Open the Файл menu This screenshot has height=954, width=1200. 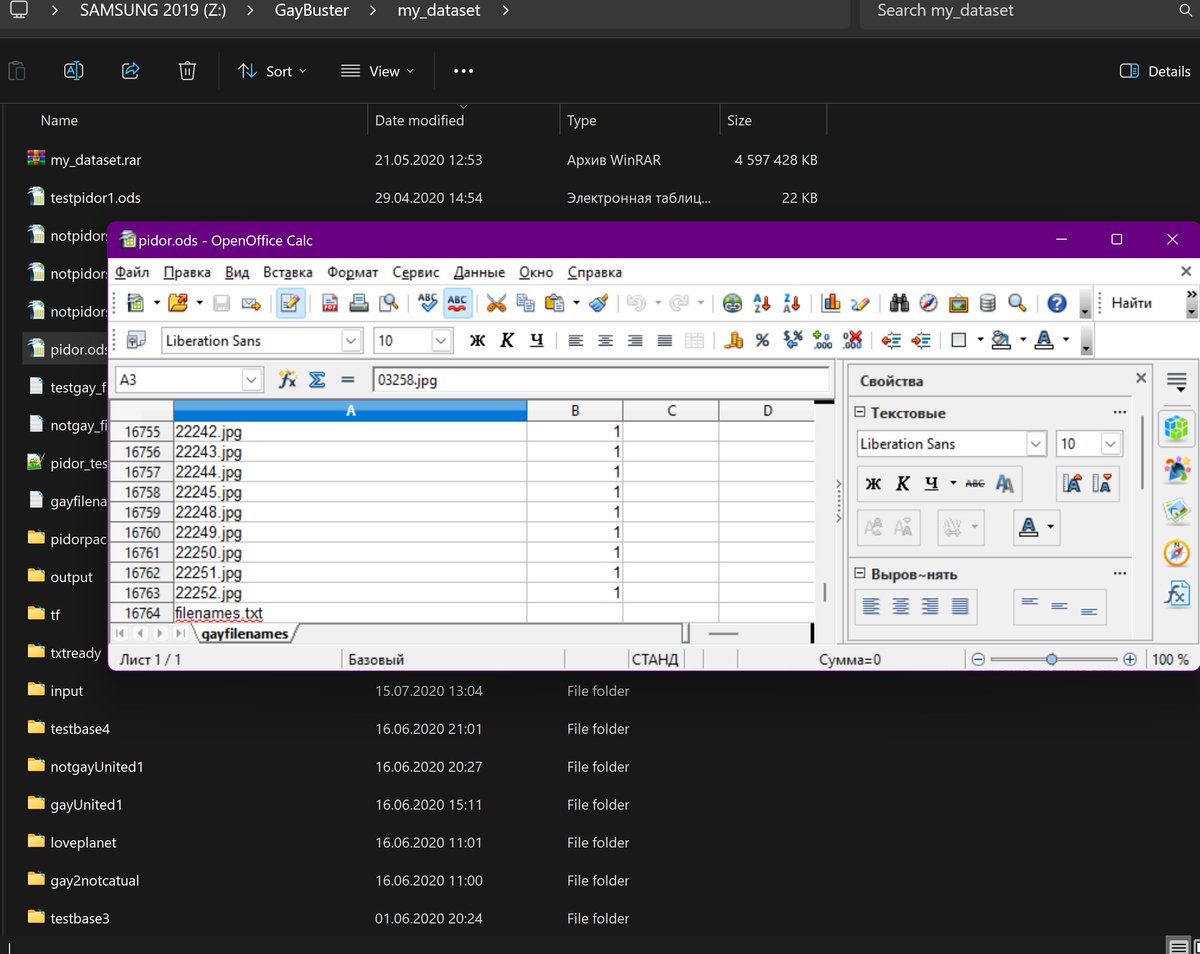tap(132, 272)
